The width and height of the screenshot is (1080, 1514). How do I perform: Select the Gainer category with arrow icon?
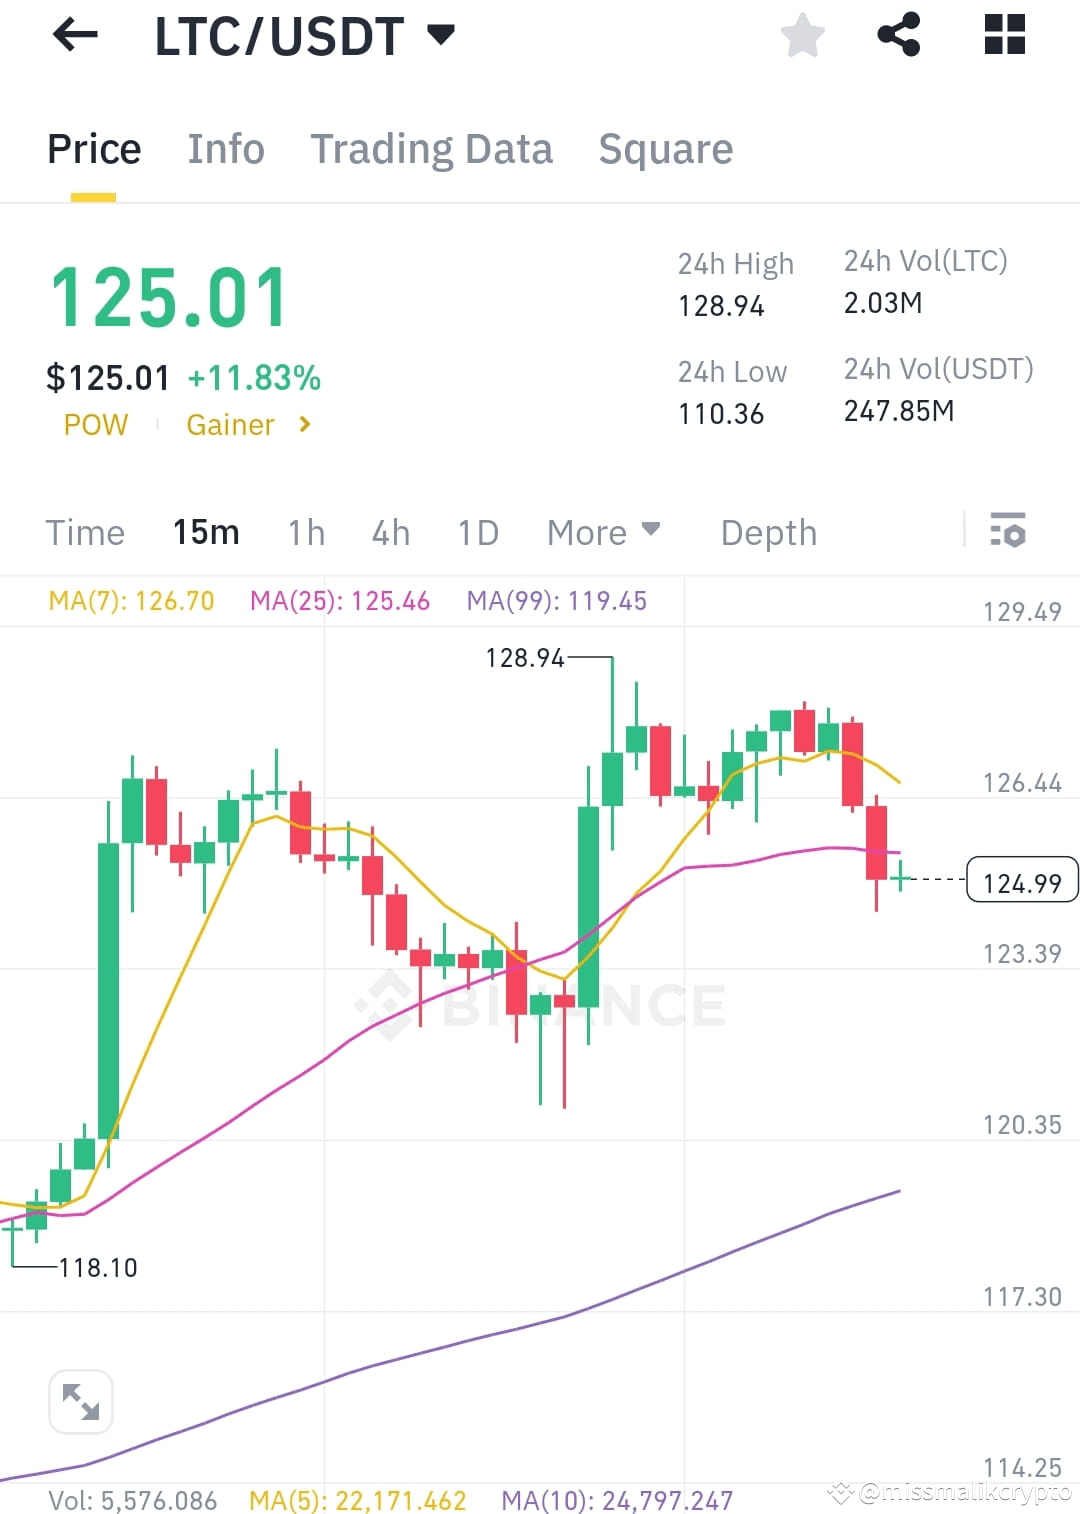click(x=245, y=424)
